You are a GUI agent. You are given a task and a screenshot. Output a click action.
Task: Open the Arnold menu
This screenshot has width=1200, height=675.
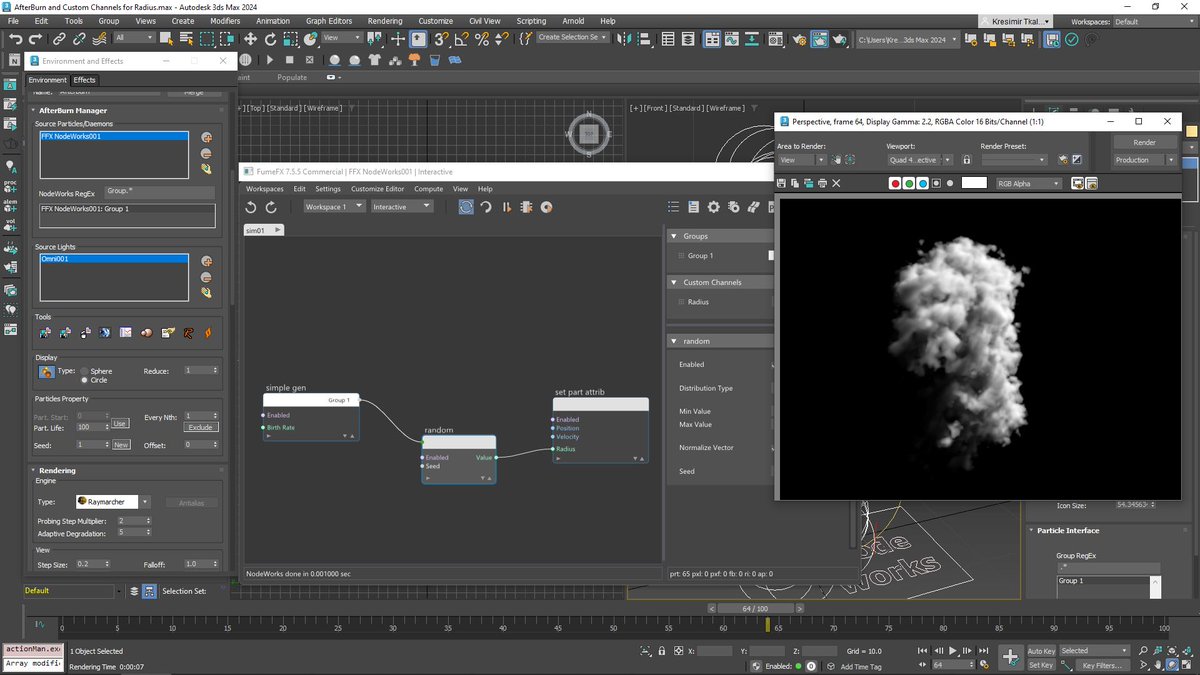coord(573,20)
